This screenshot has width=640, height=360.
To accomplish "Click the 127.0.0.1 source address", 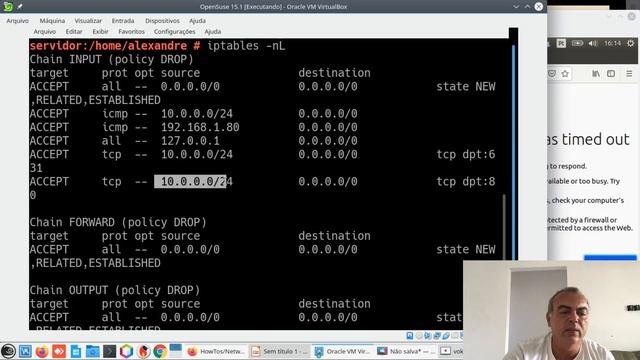I will coord(190,141).
